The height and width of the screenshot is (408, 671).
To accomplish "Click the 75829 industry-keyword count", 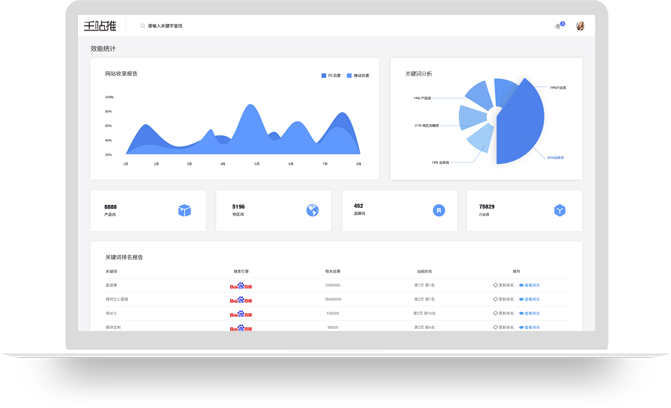I will tap(487, 207).
